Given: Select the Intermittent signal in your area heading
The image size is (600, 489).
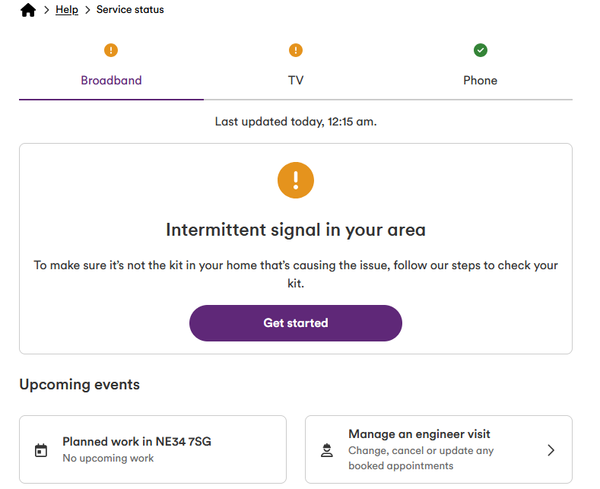Looking at the screenshot, I should 296,230.
